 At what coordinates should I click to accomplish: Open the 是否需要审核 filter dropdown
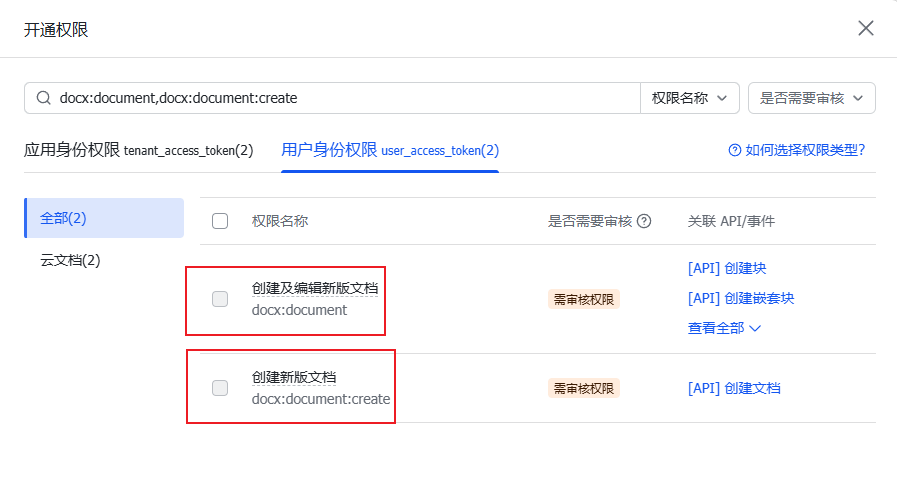[811, 98]
